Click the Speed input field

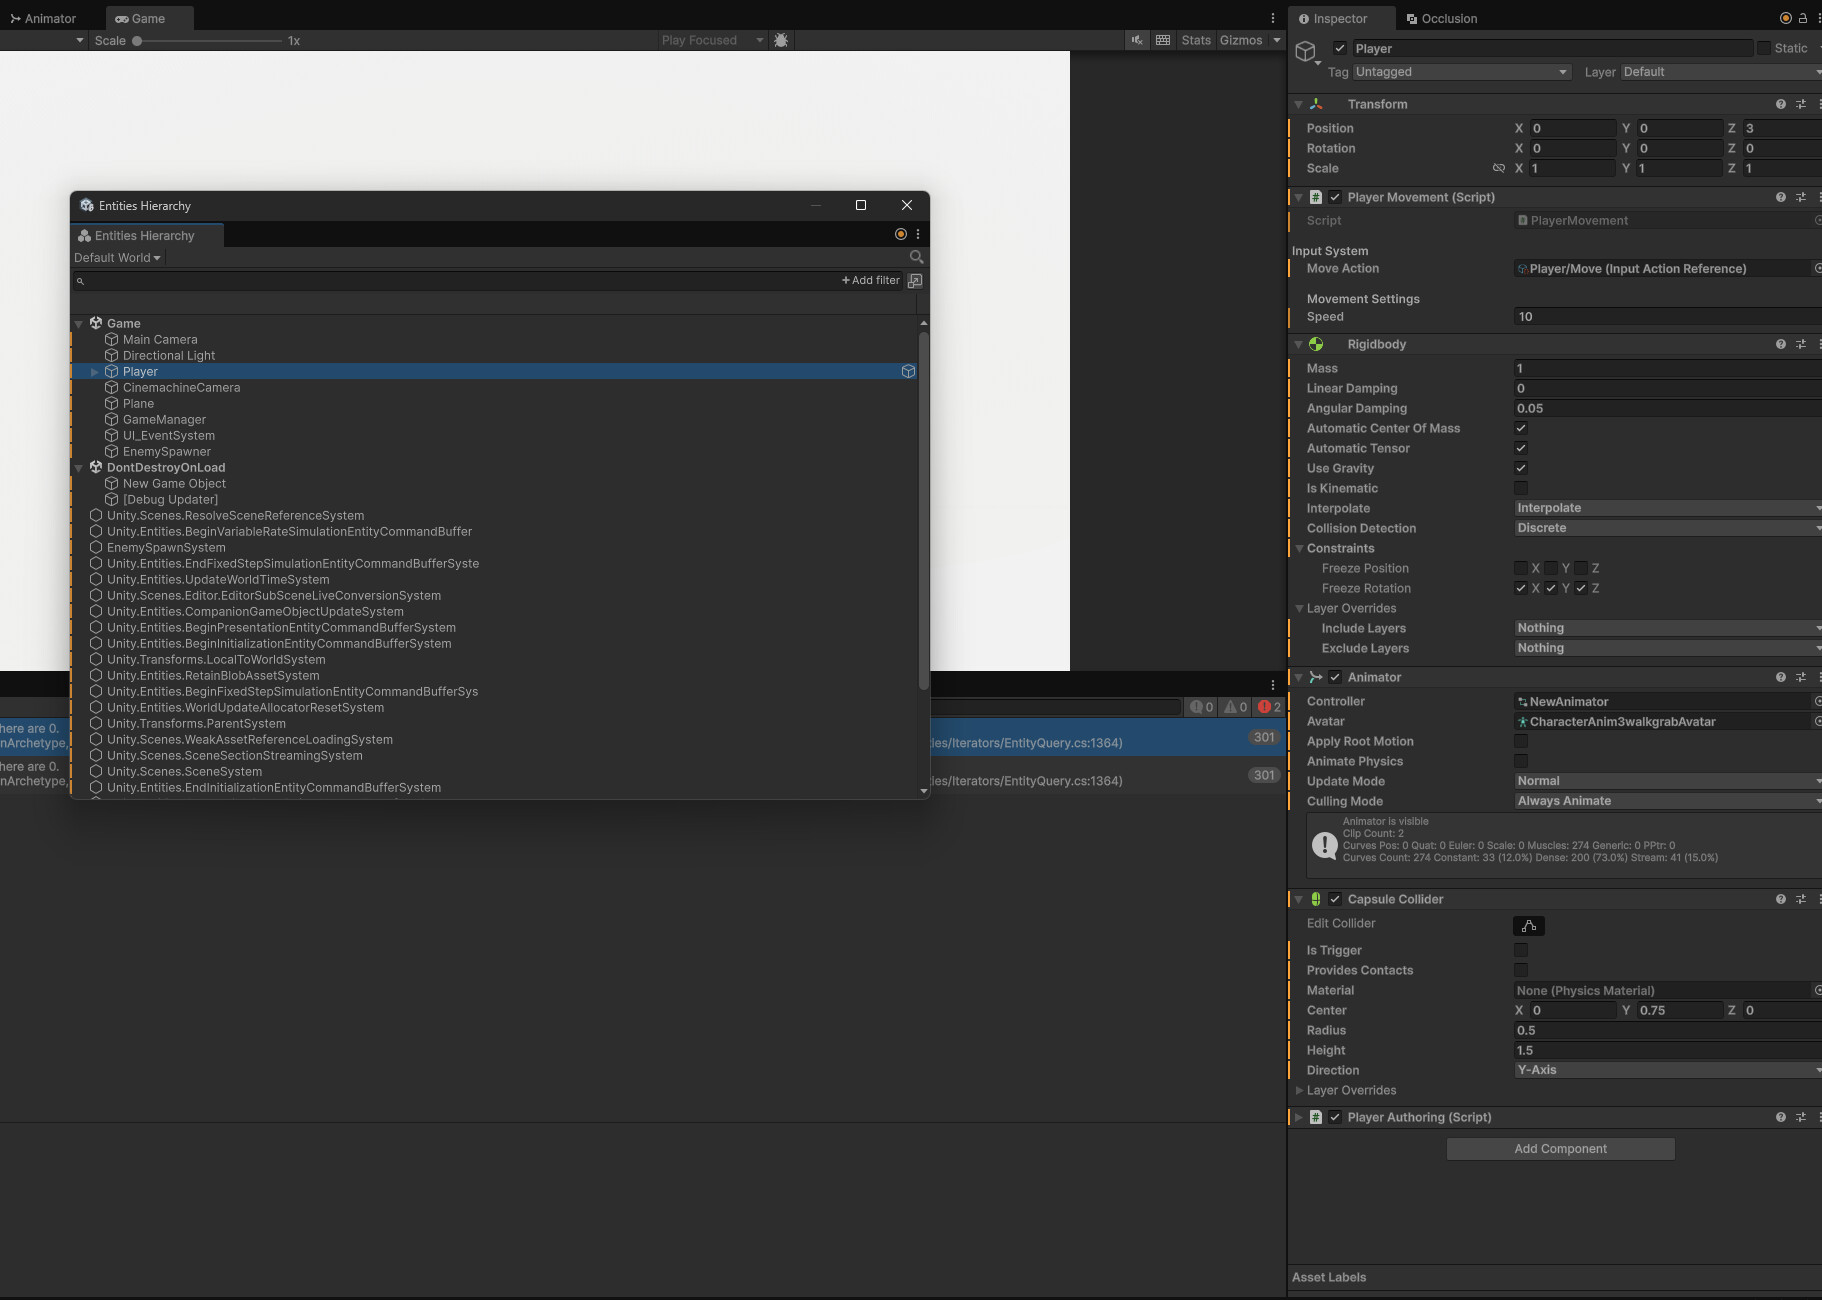tap(1663, 316)
